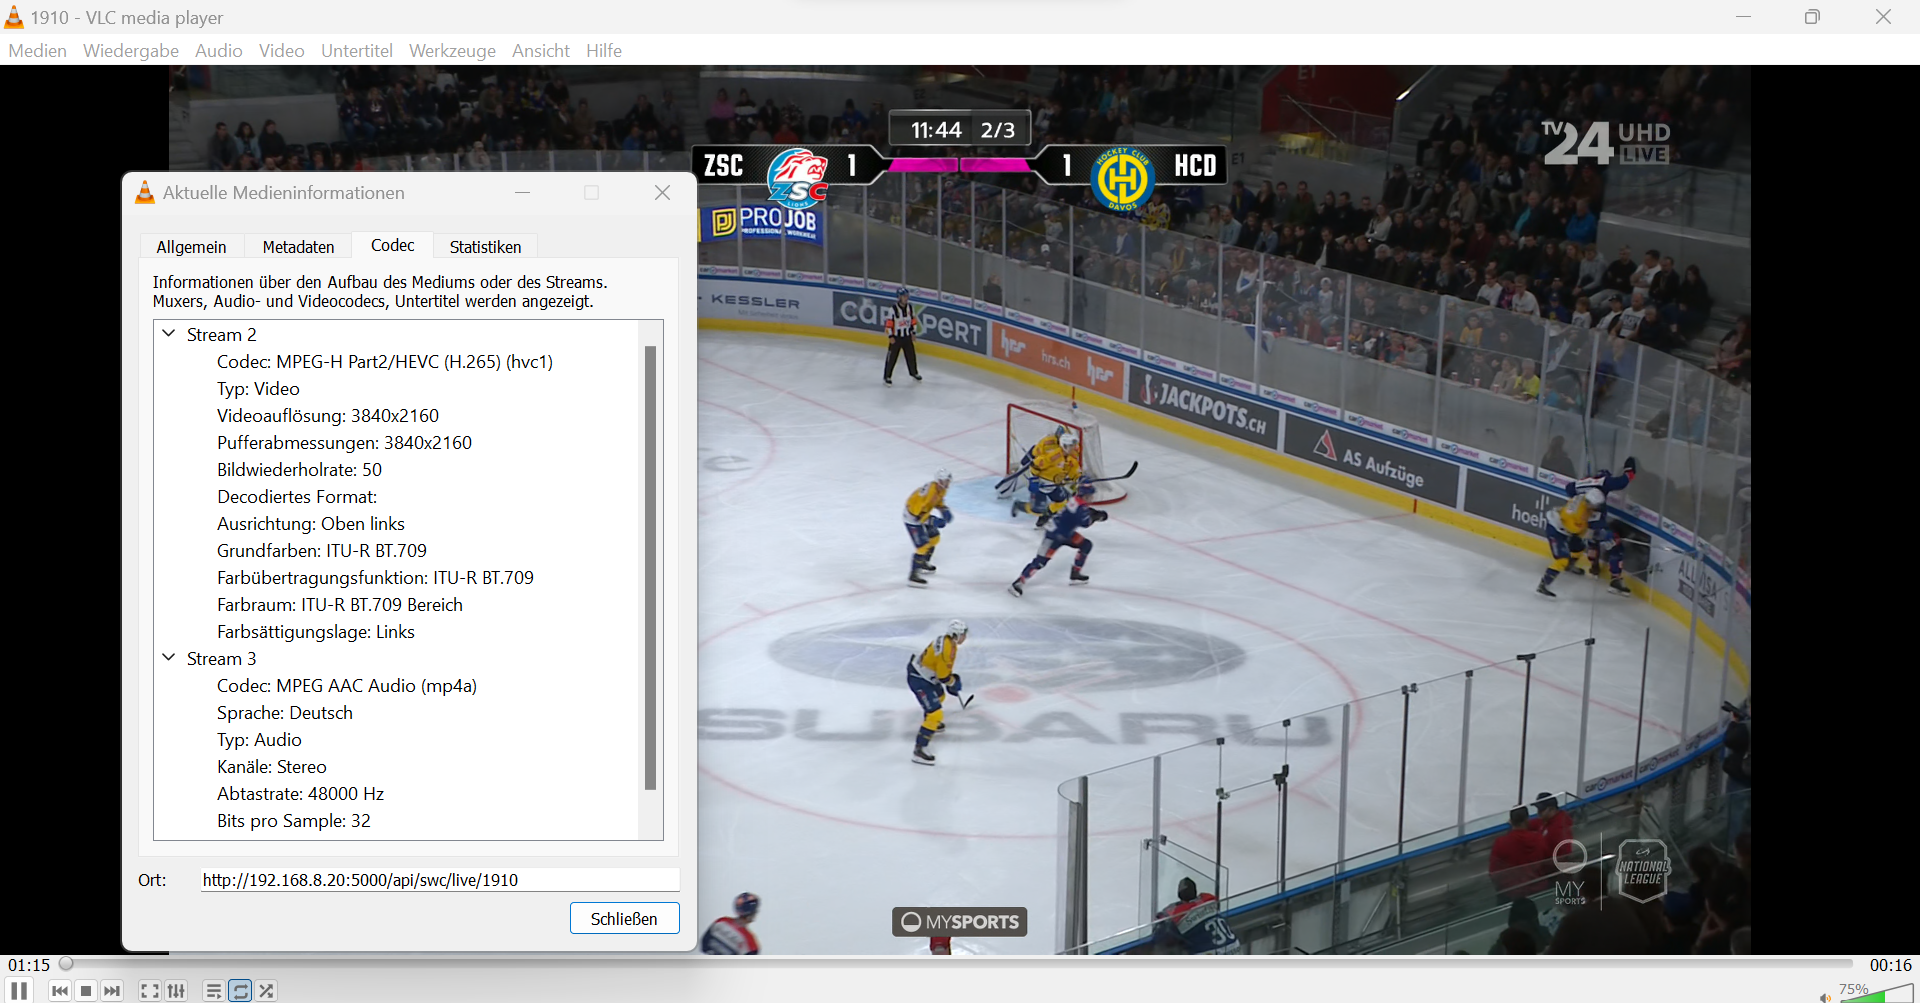Select Farbraum: ITU-R BT.709 Bereich row

click(340, 605)
